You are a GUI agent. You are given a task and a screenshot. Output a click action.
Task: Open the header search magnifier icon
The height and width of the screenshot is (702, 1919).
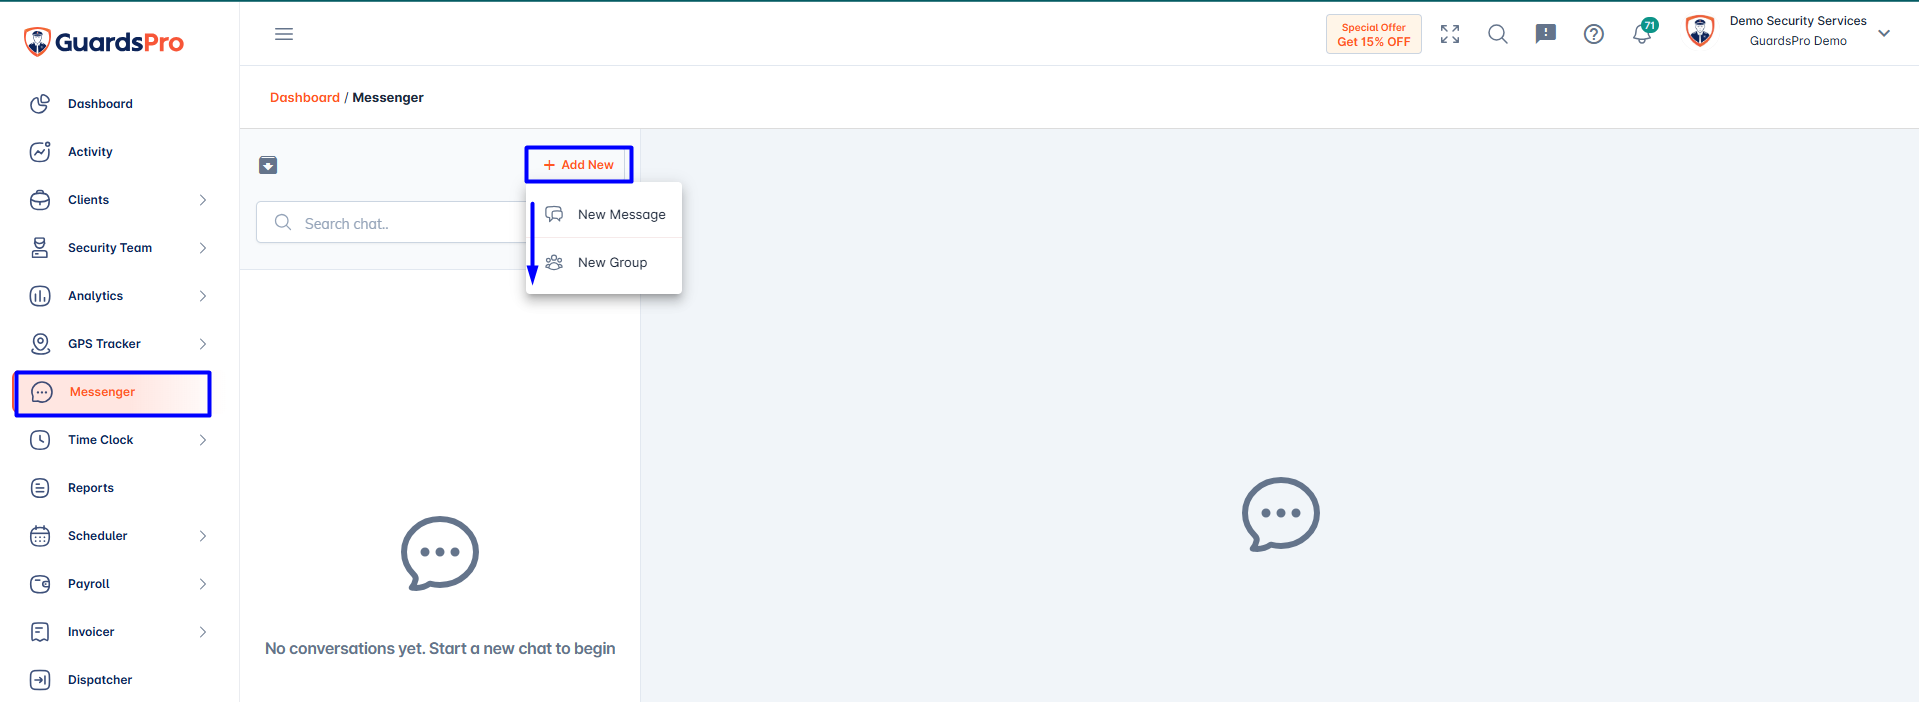[1498, 34]
